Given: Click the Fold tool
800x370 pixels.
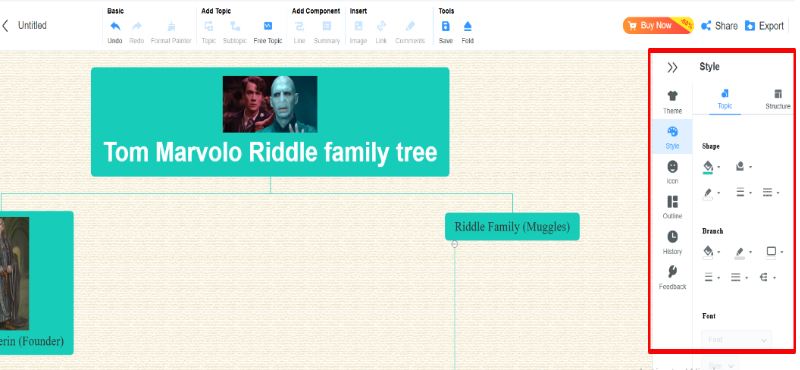Looking at the screenshot, I should click(467, 32).
